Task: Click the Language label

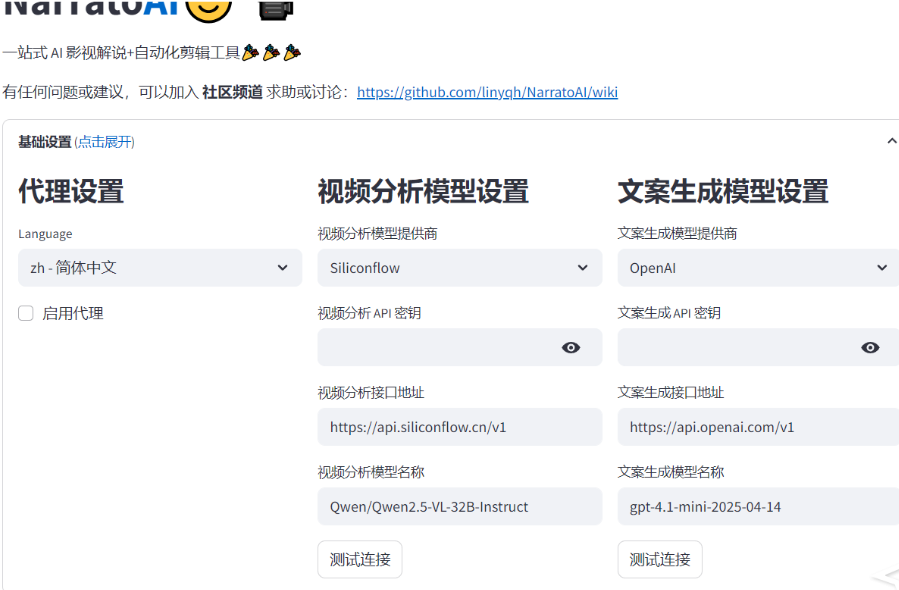Action: point(45,234)
